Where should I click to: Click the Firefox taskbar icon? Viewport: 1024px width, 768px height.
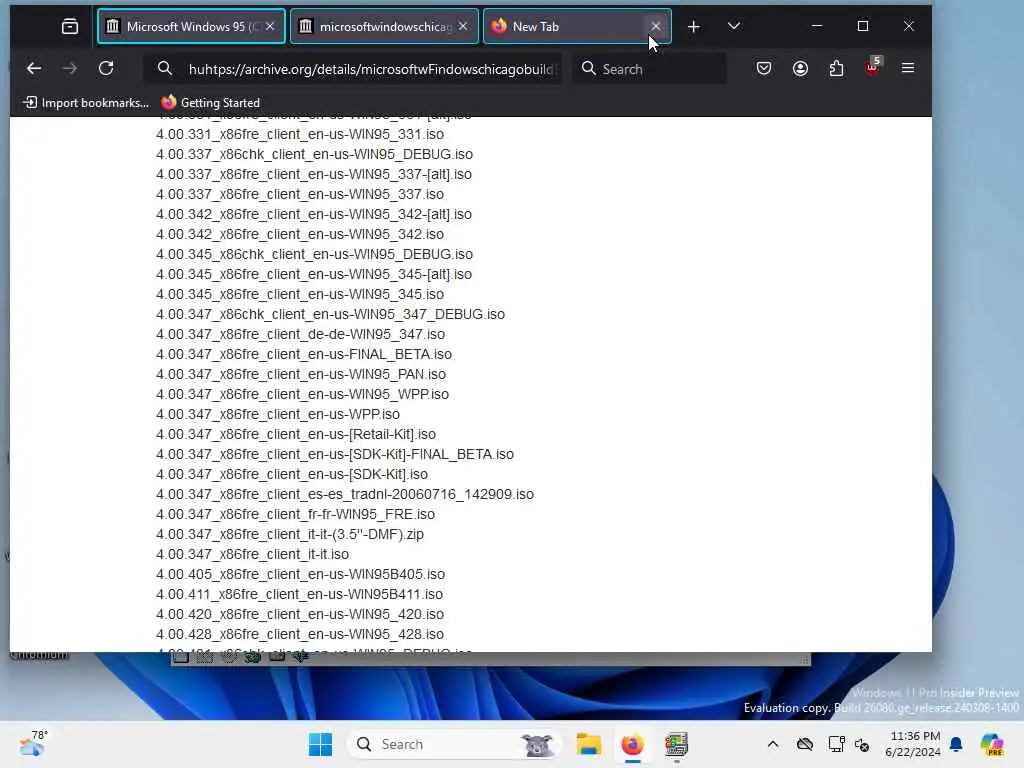(x=632, y=744)
